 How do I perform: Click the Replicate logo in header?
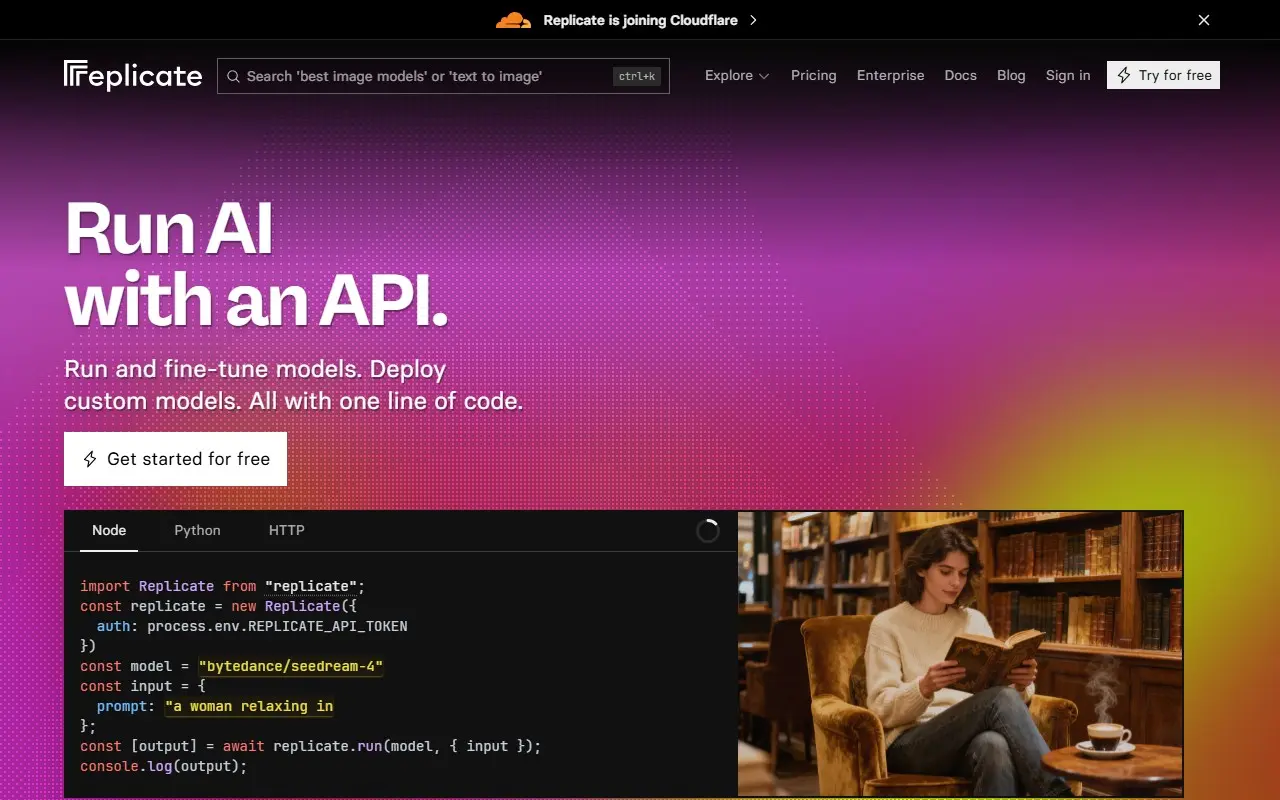[x=133, y=76]
